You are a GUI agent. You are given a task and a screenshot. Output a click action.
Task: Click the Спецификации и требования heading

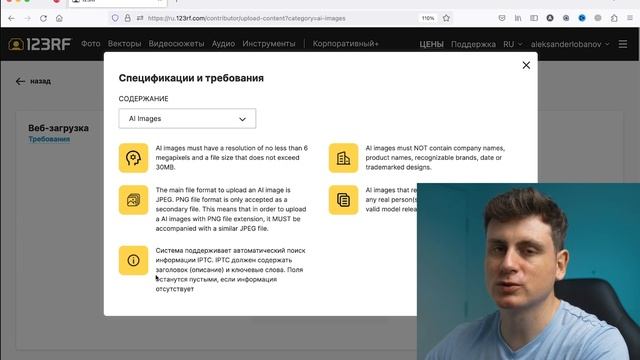click(x=191, y=78)
